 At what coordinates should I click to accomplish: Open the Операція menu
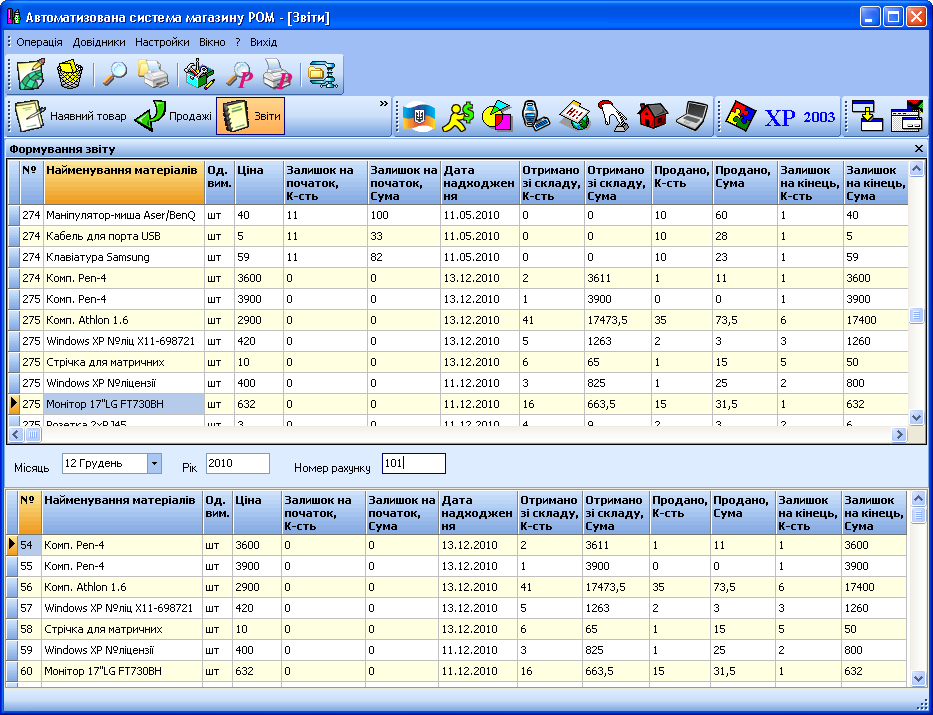pos(39,42)
